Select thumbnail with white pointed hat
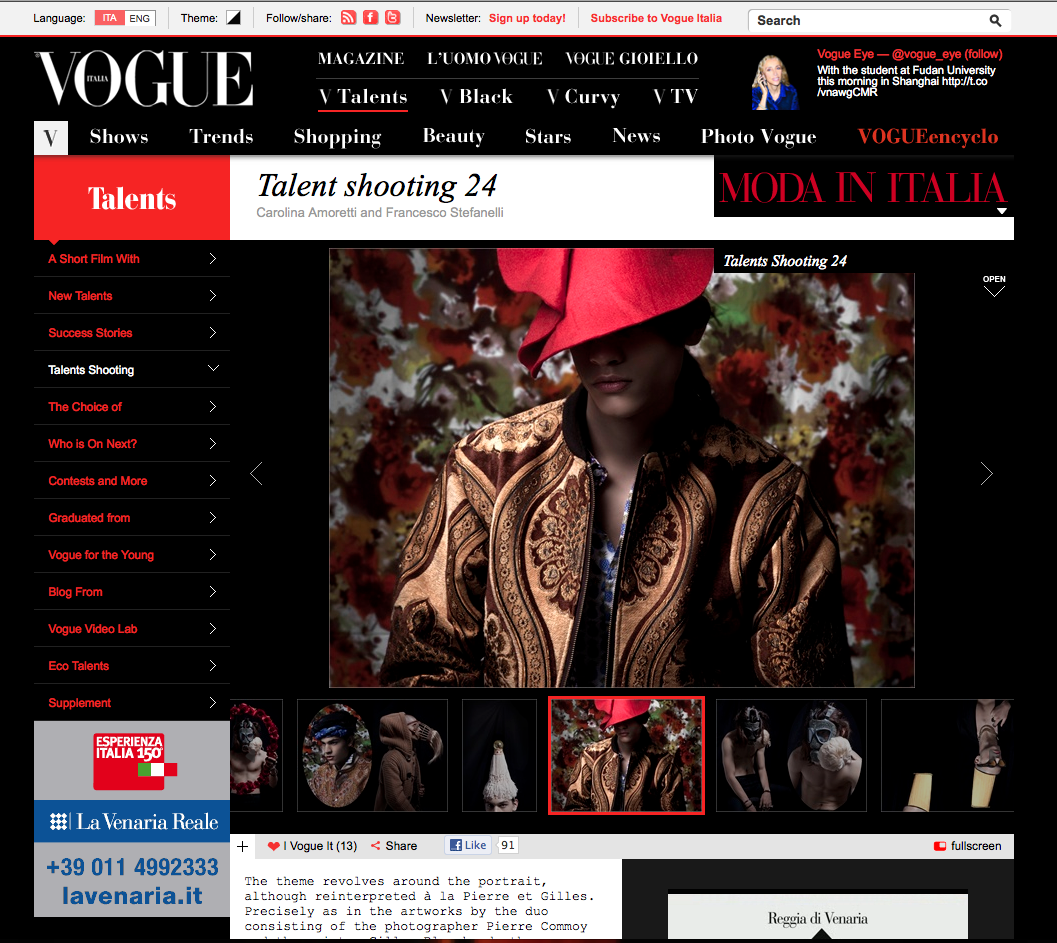1057x943 pixels. pos(500,756)
